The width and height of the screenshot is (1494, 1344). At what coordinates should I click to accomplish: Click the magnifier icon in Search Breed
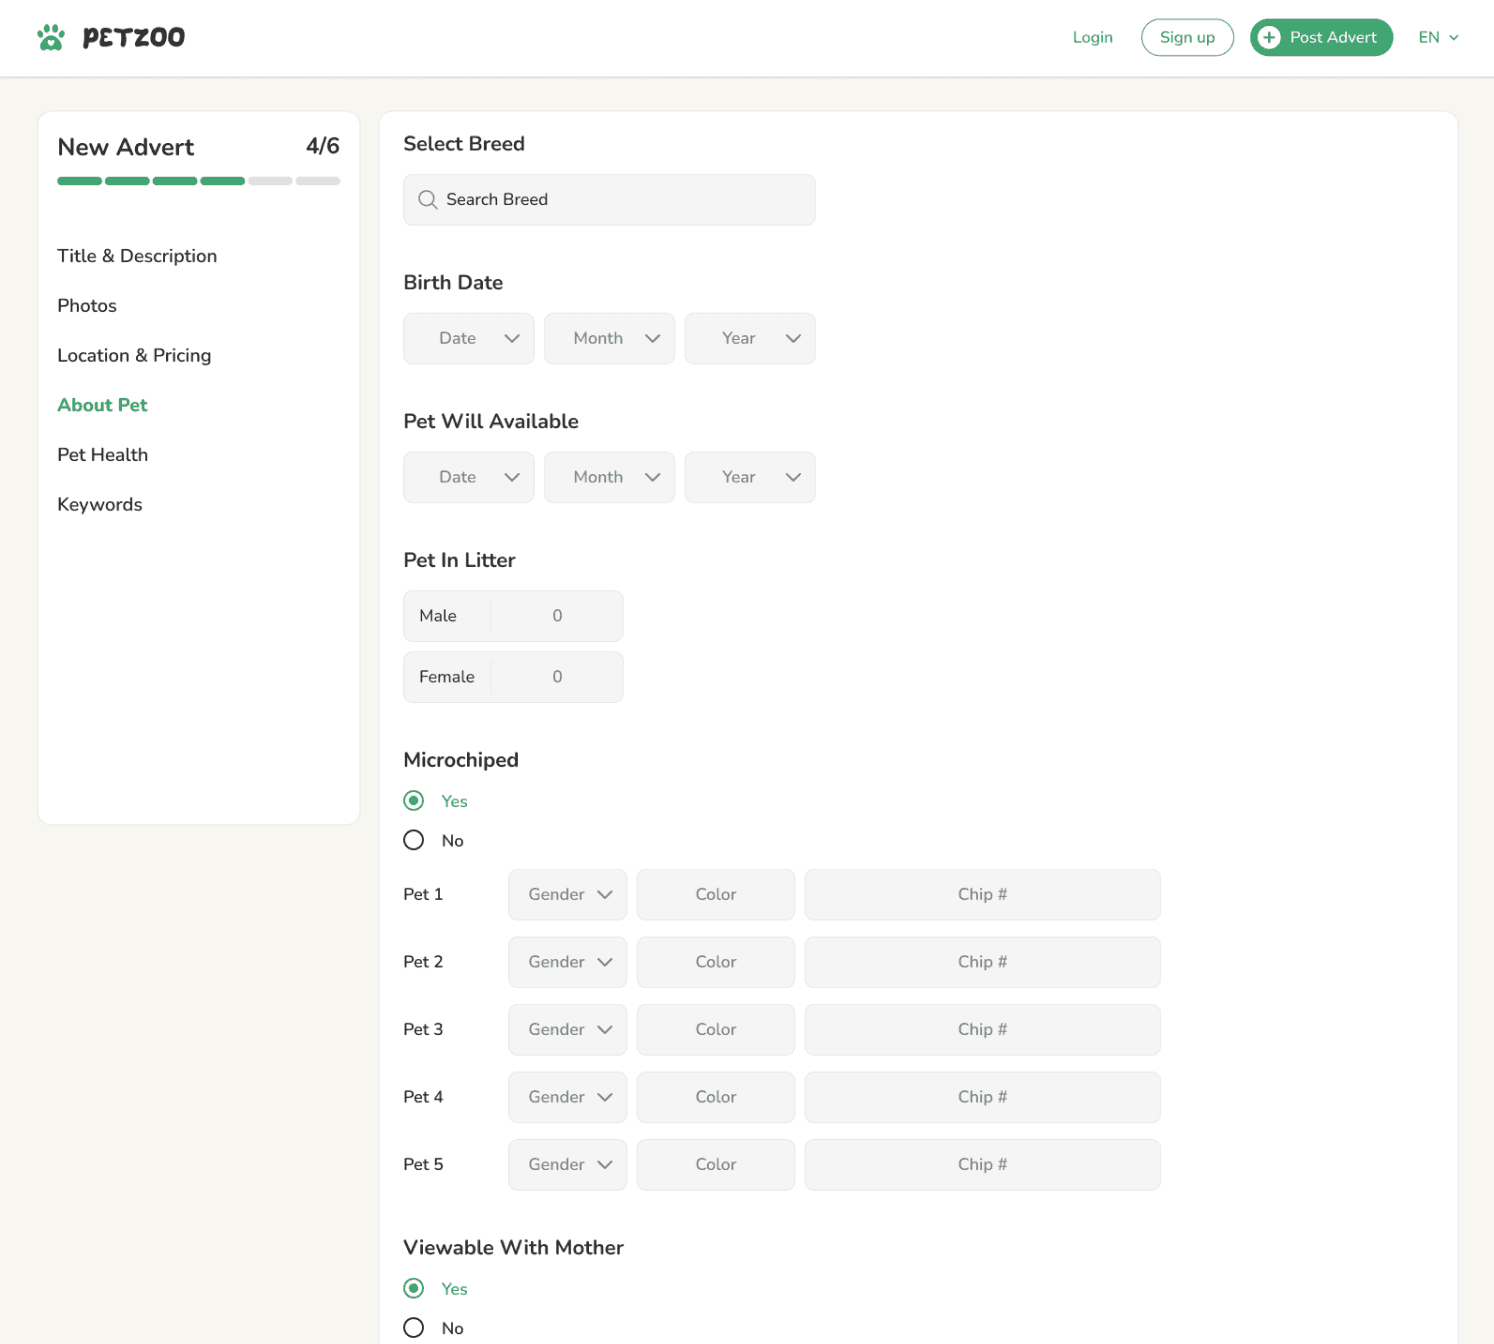[x=427, y=200]
